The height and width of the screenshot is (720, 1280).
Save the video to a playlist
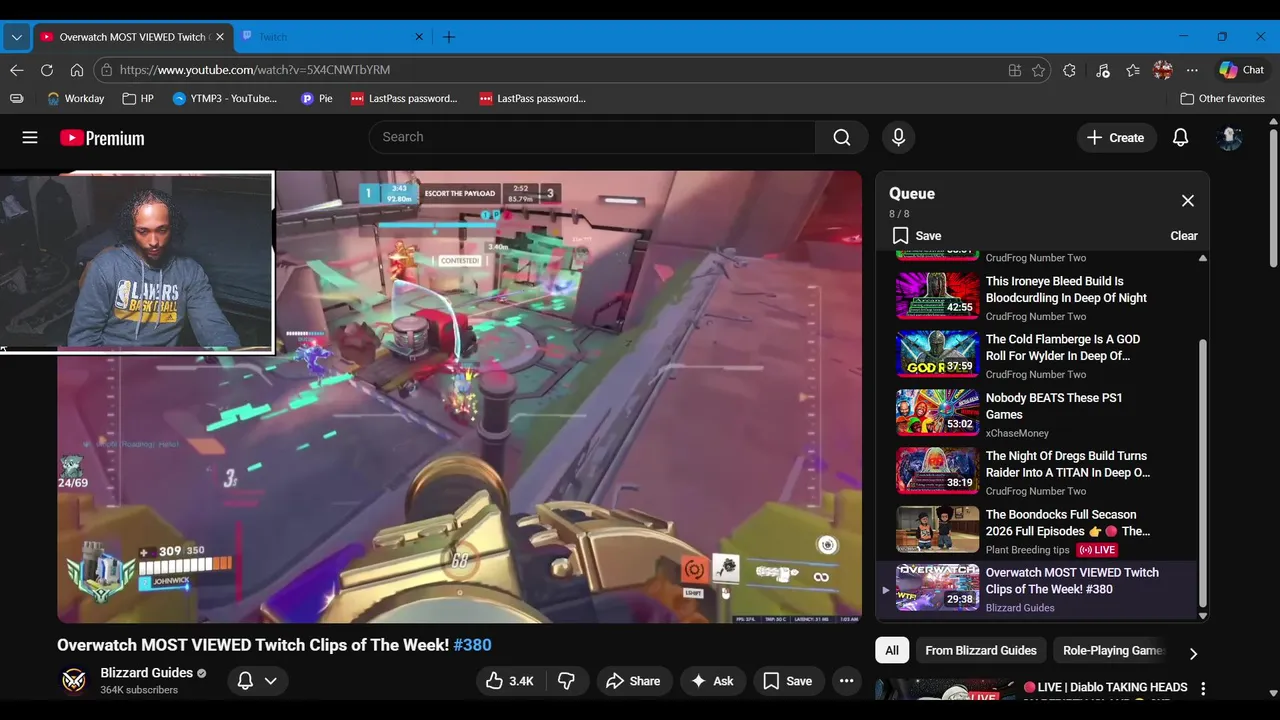point(788,681)
